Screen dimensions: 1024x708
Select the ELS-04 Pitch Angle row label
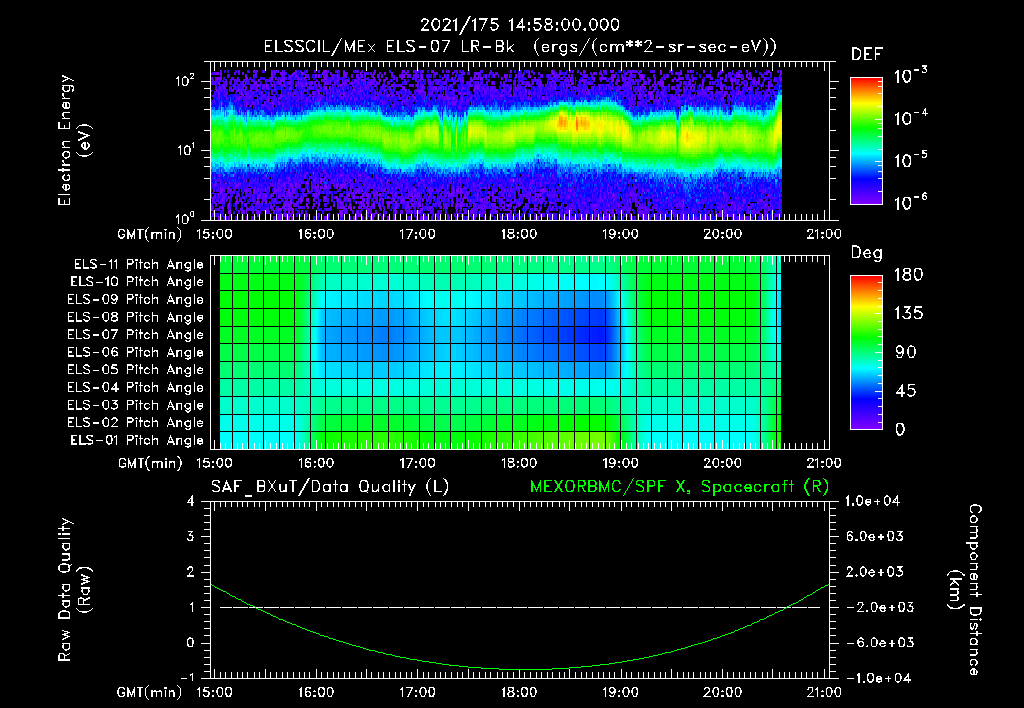(x=136, y=387)
